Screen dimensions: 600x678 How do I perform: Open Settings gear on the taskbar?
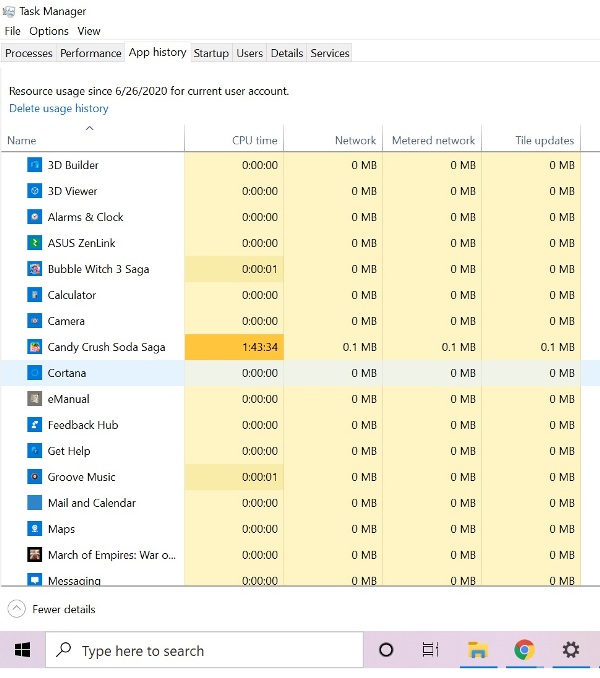(571, 649)
